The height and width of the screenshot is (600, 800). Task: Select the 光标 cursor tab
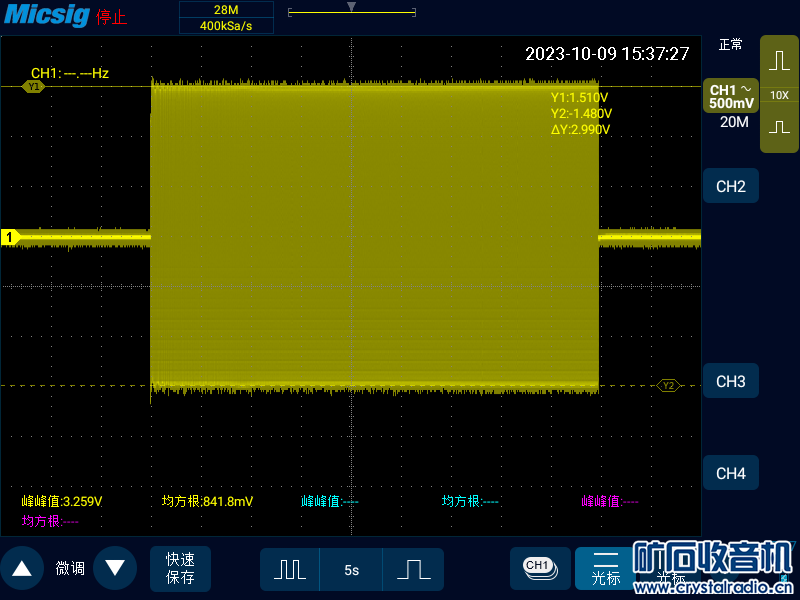click(605, 568)
